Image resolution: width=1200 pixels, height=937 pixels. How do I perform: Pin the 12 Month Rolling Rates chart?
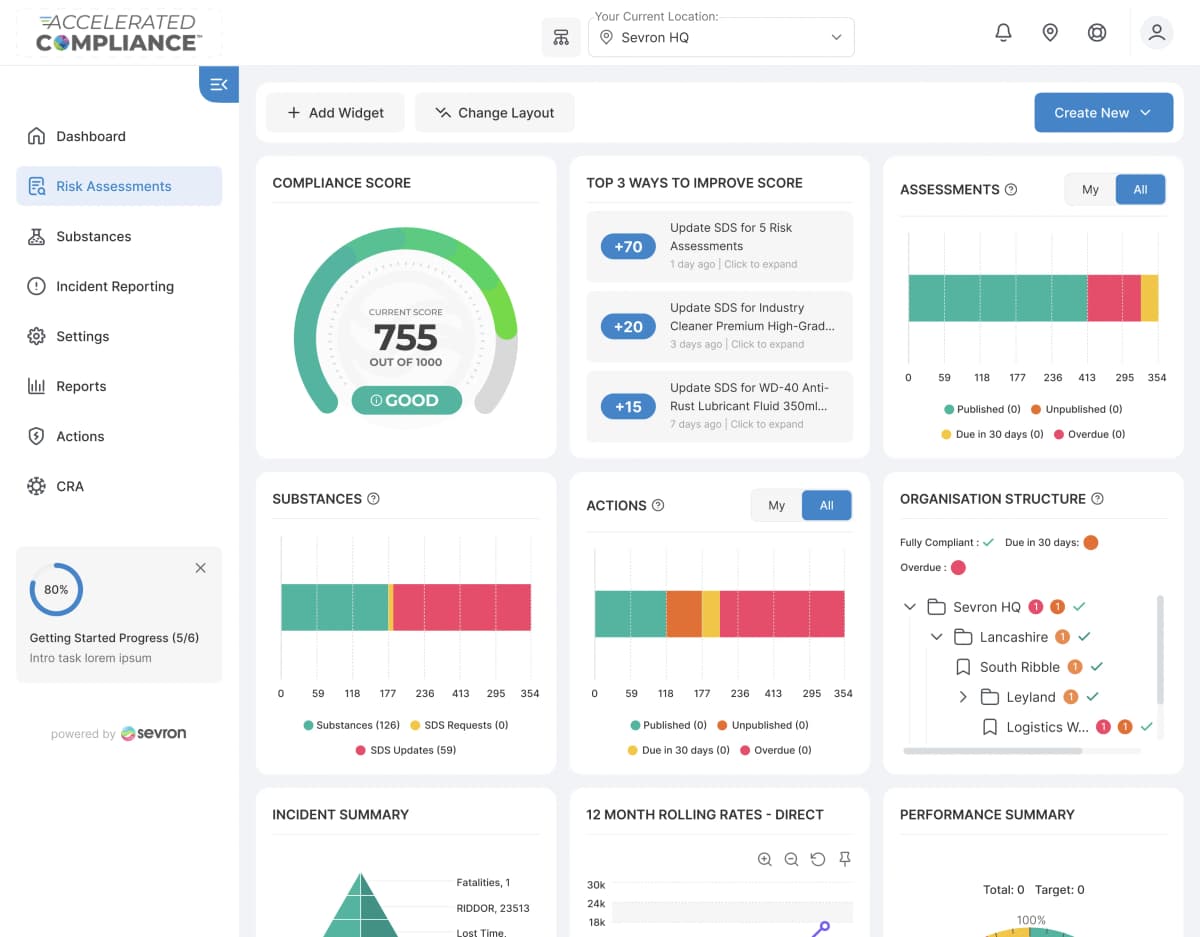pyautogui.click(x=844, y=859)
